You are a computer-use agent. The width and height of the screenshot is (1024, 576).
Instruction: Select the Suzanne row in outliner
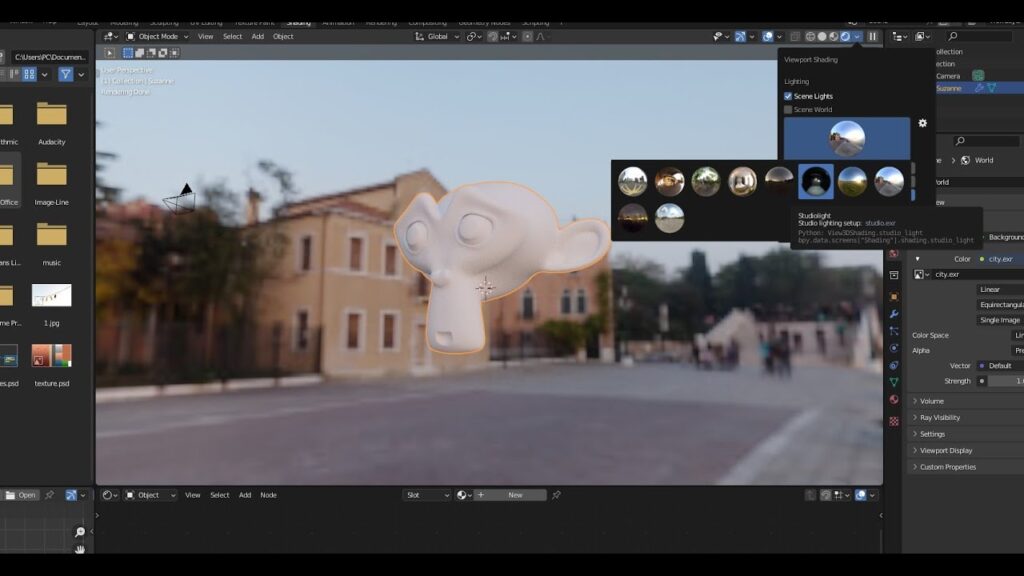point(980,88)
